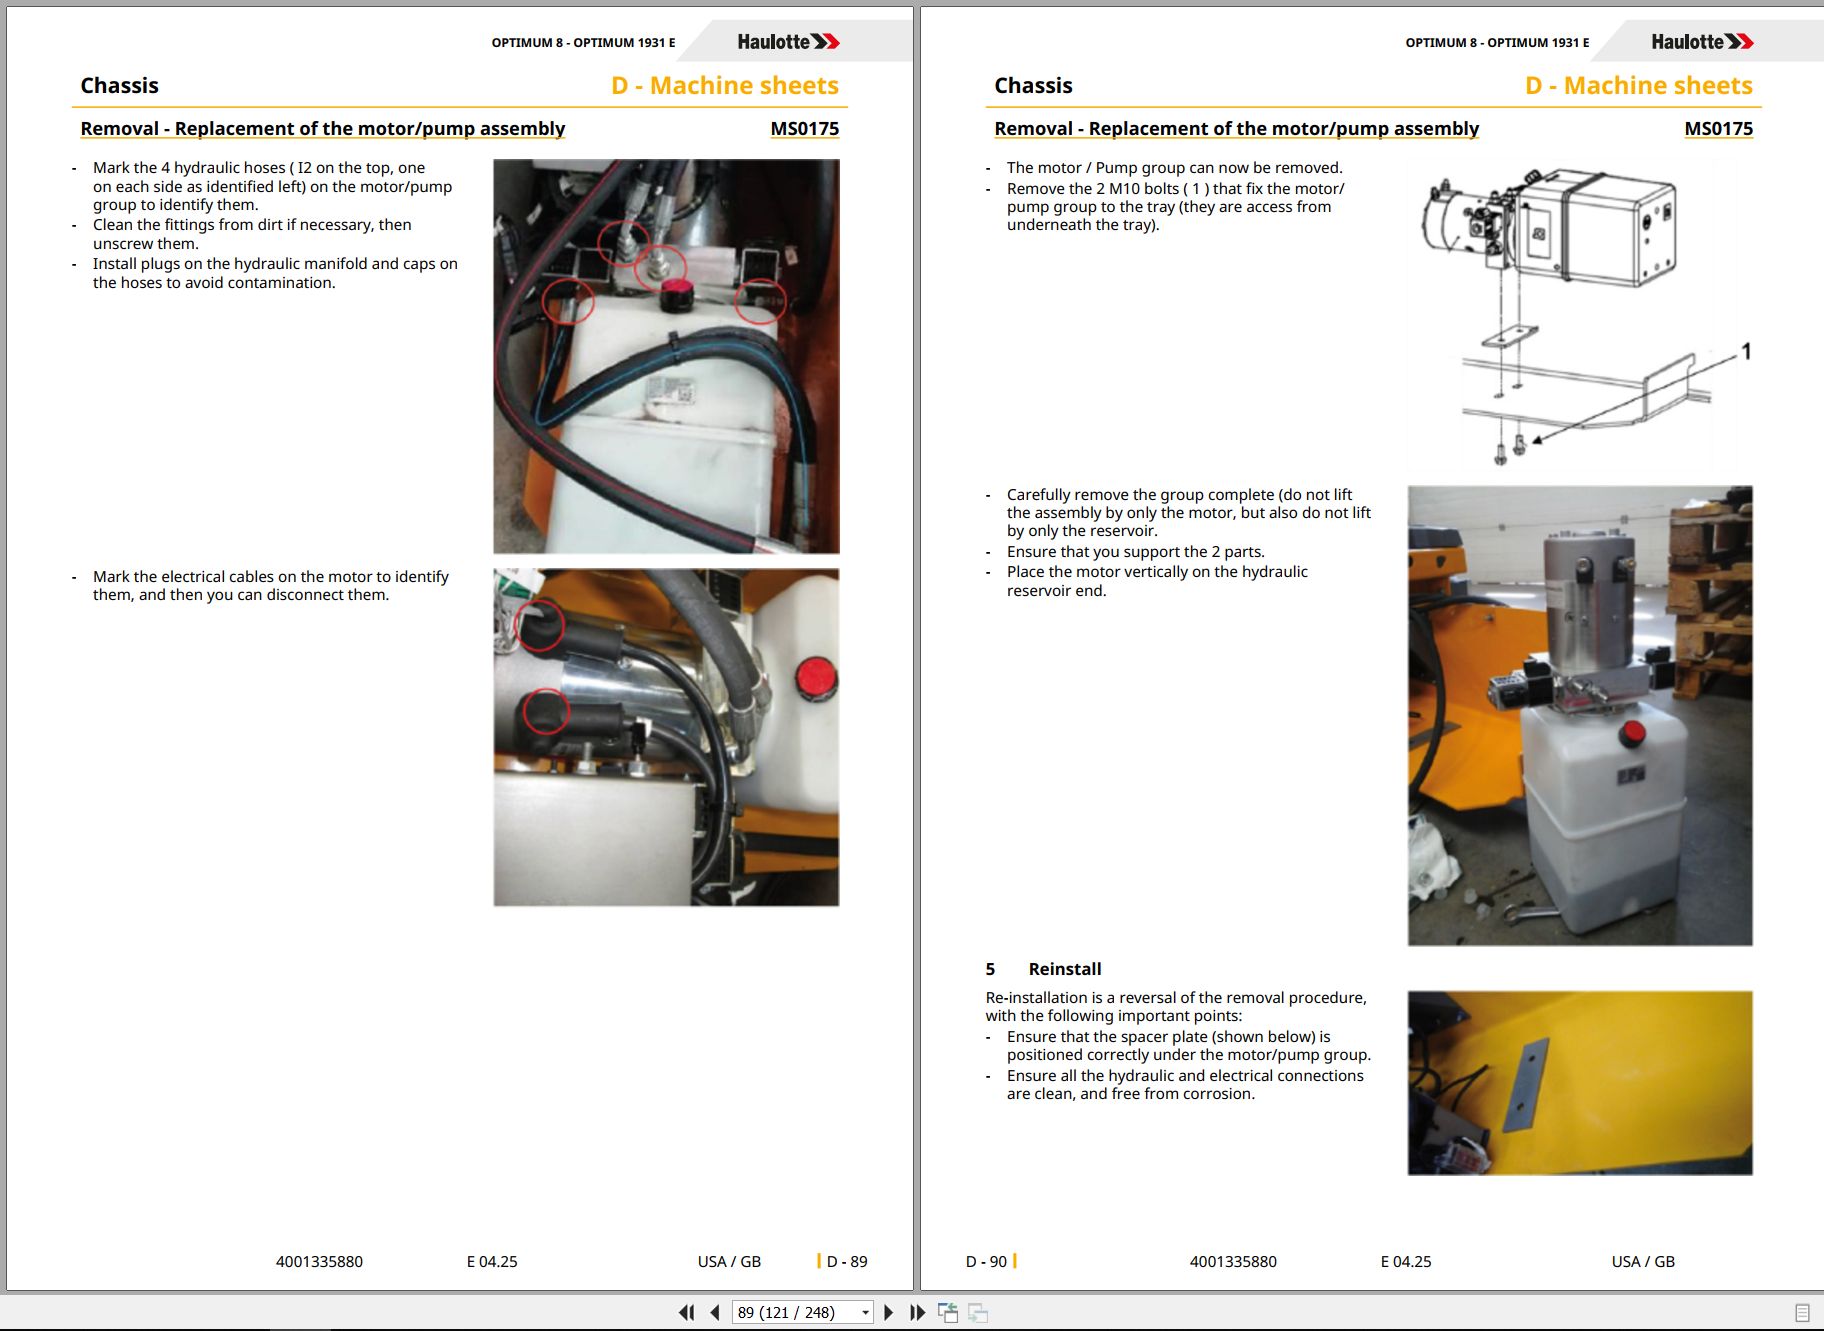The image size is (1824, 1331).
Task: Click 'Ensure that you support the 2 parts.' text
Action: pyautogui.click(x=1135, y=552)
